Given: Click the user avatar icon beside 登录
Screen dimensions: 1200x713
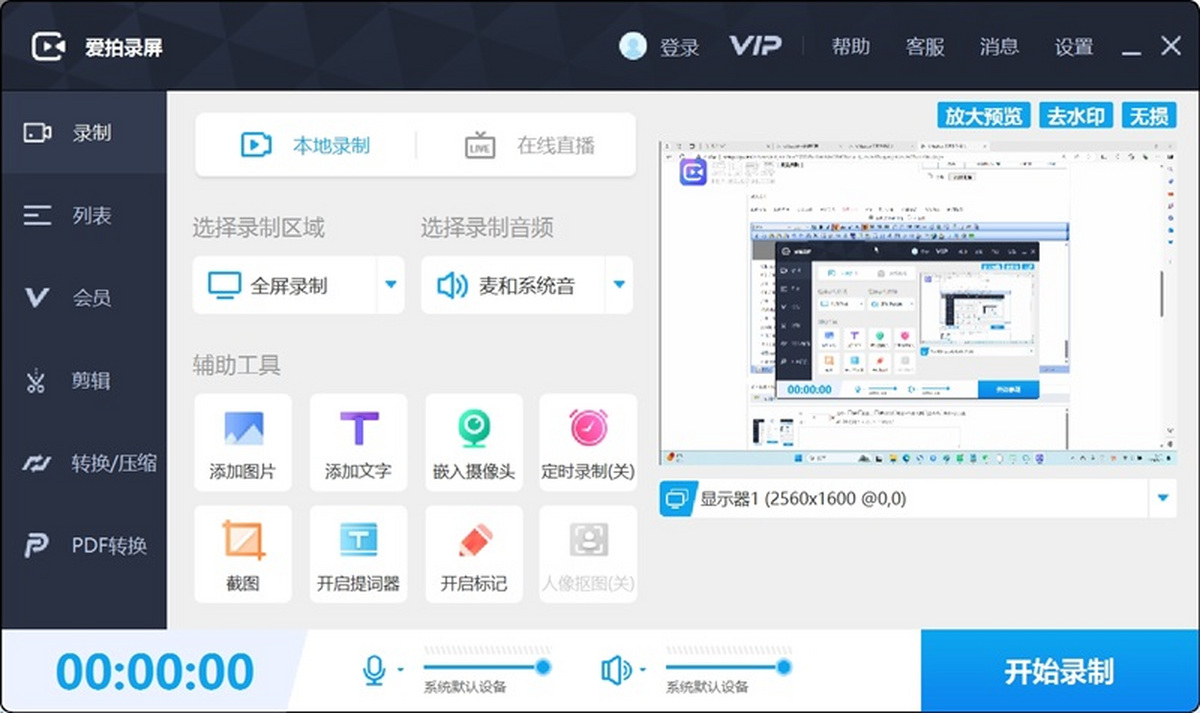Looking at the screenshot, I should [x=633, y=46].
